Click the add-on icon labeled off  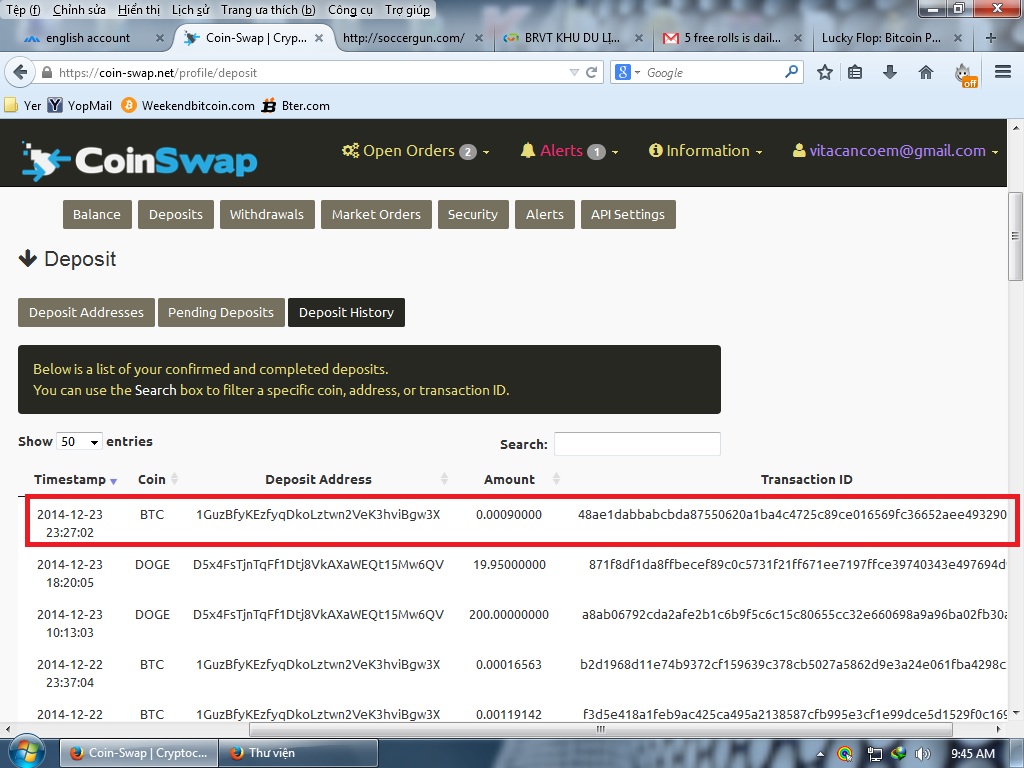pyautogui.click(x=965, y=75)
